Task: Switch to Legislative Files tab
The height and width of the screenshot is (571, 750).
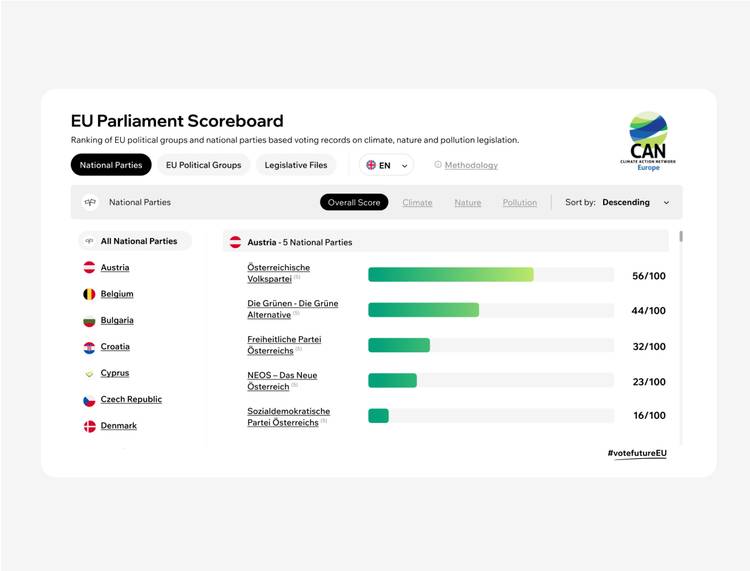Action: click(x=296, y=165)
